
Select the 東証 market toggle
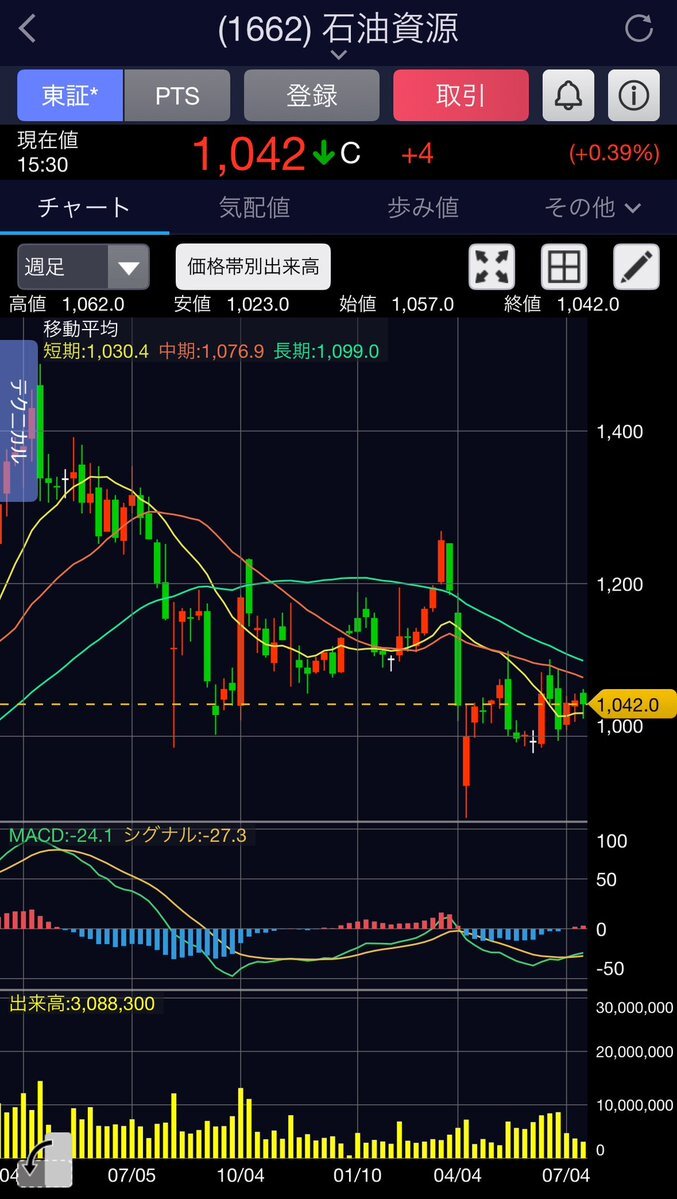(70, 96)
